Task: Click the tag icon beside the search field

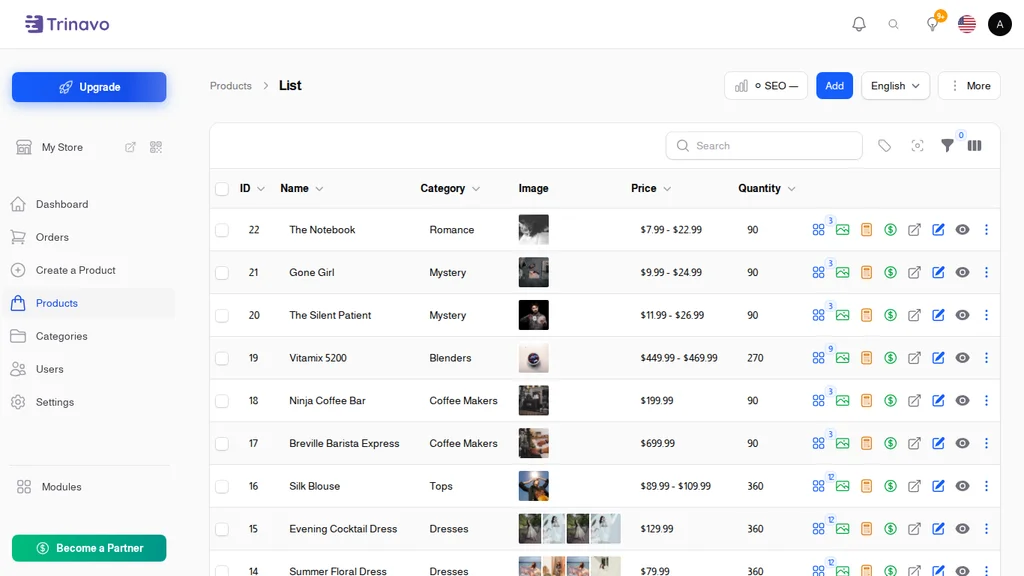Action: [884, 146]
